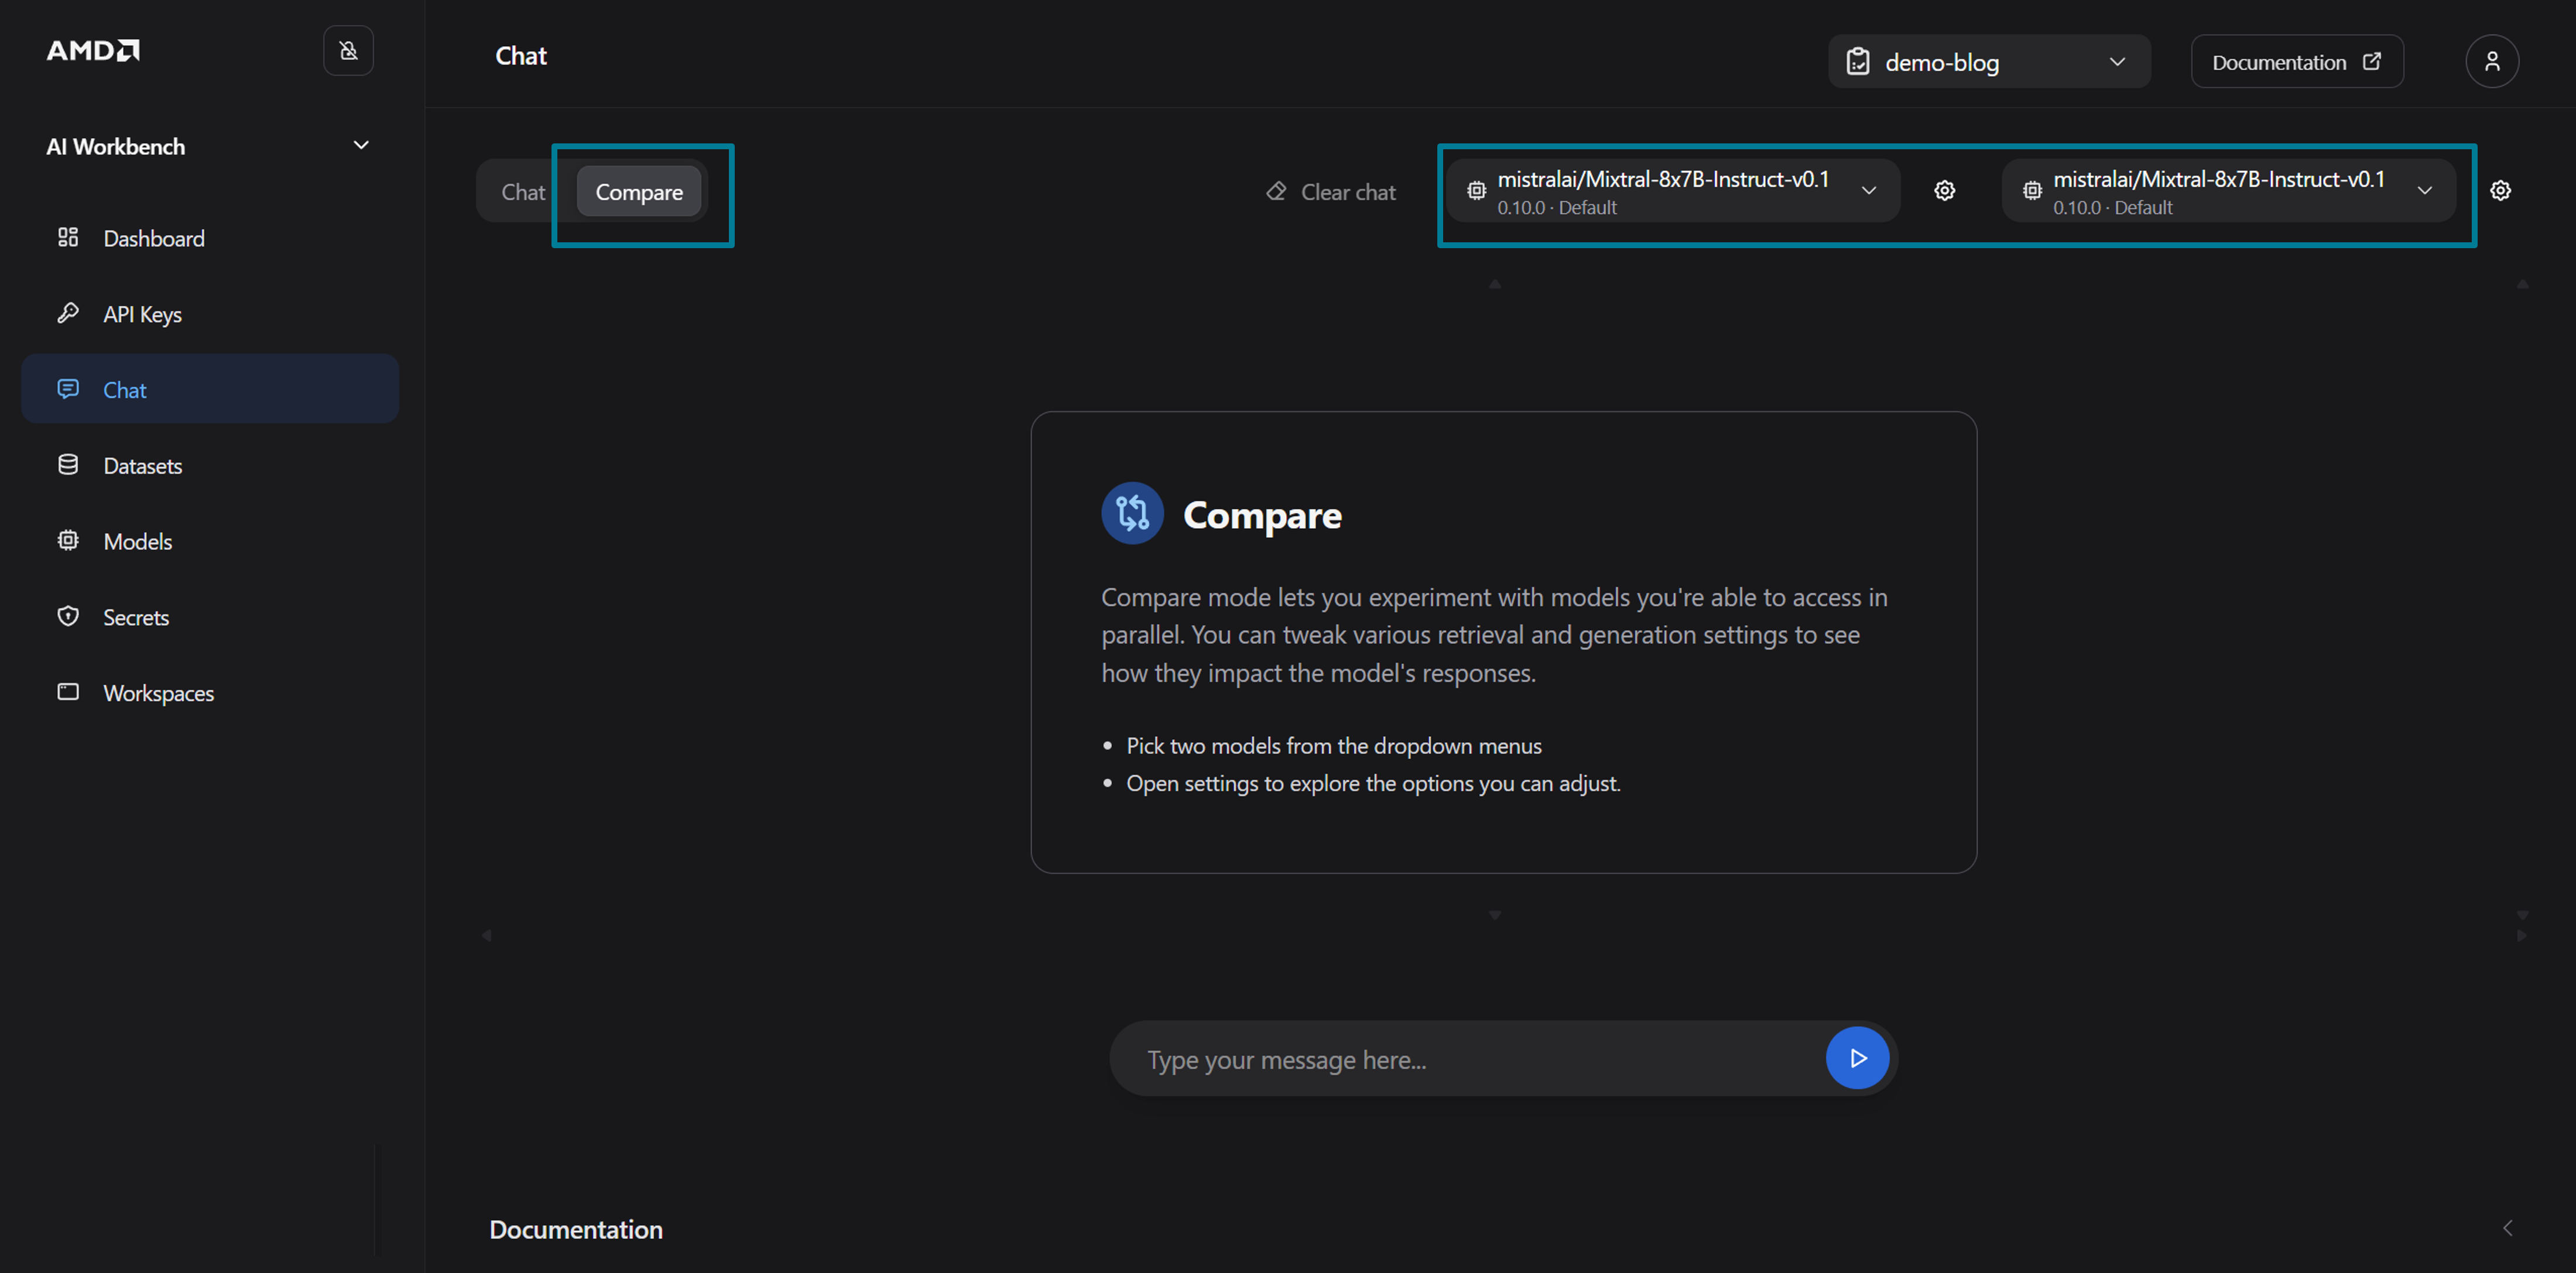This screenshot has width=2576, height=1273.
Task: Select the Compare mode toggle
Action: coord(639,192)
